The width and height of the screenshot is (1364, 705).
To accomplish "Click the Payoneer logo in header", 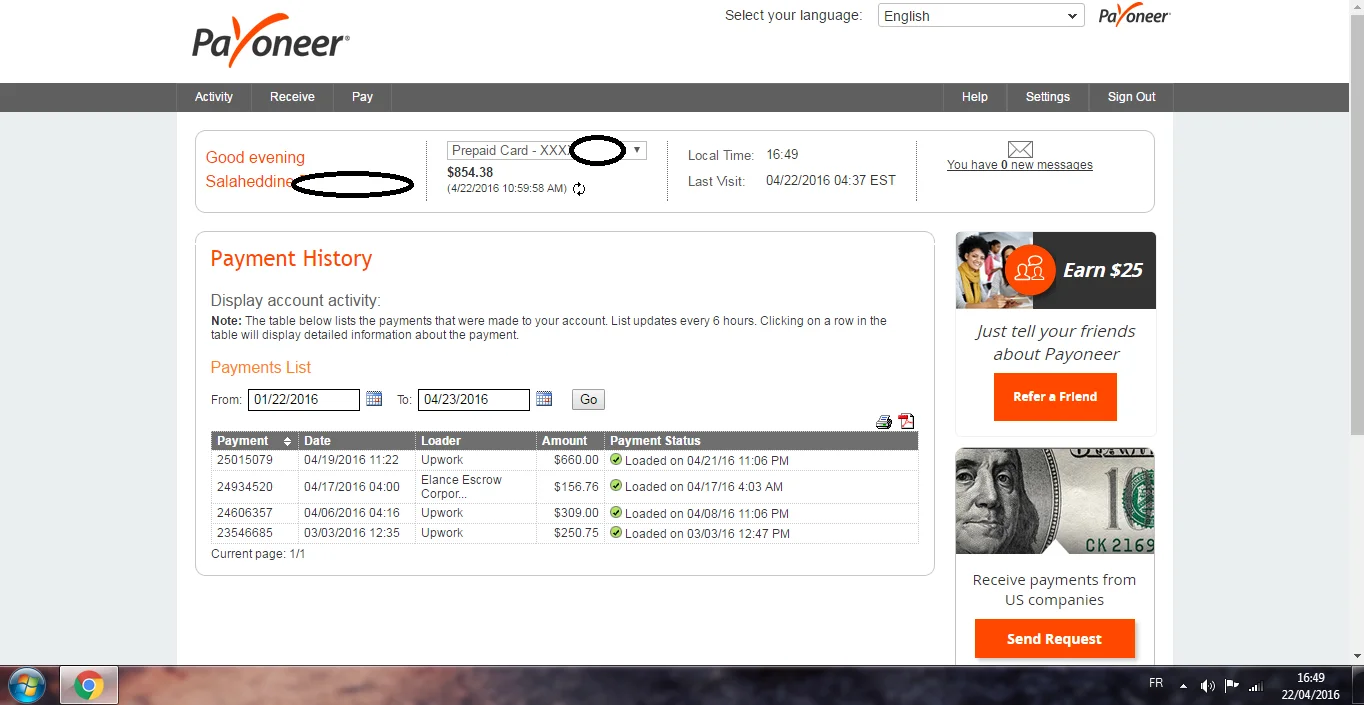I will 270,41.
